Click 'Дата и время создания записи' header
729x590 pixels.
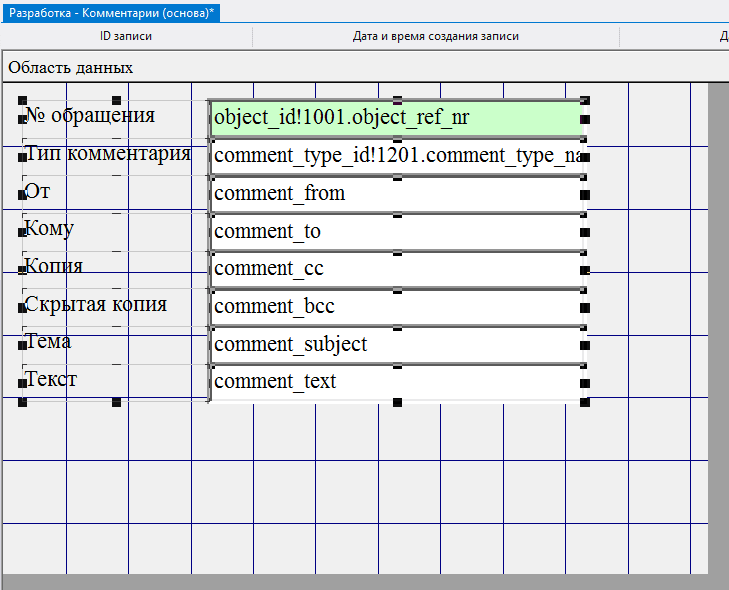(435, 37)
